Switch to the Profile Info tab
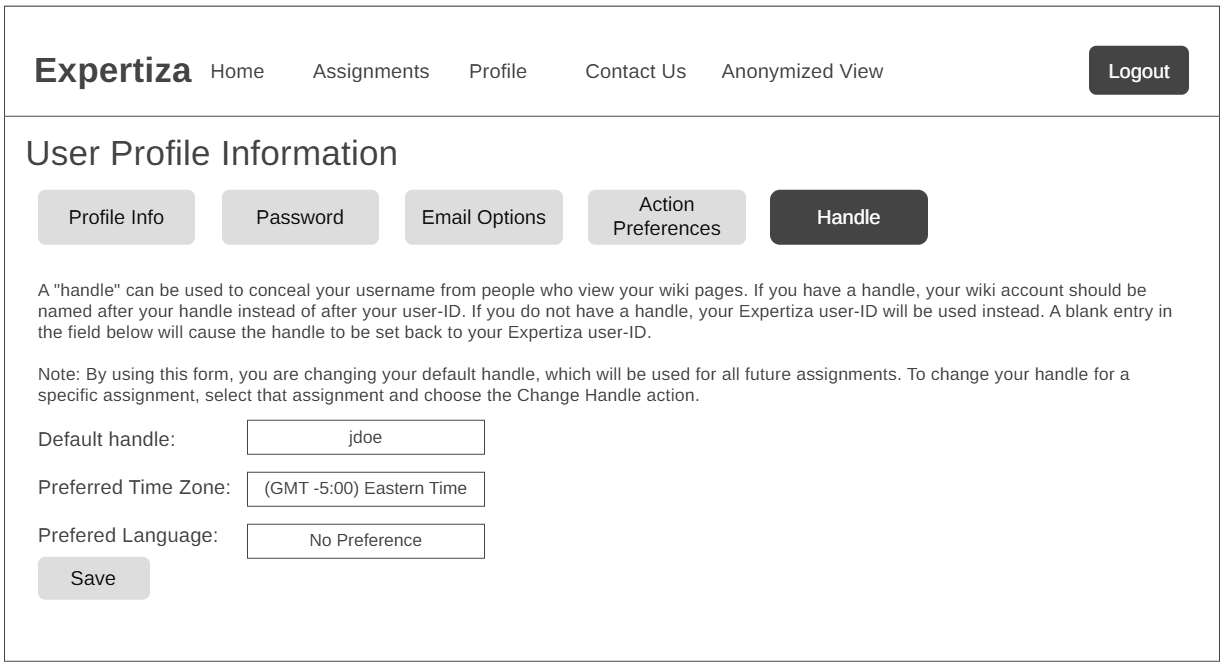 pos(116,217)
